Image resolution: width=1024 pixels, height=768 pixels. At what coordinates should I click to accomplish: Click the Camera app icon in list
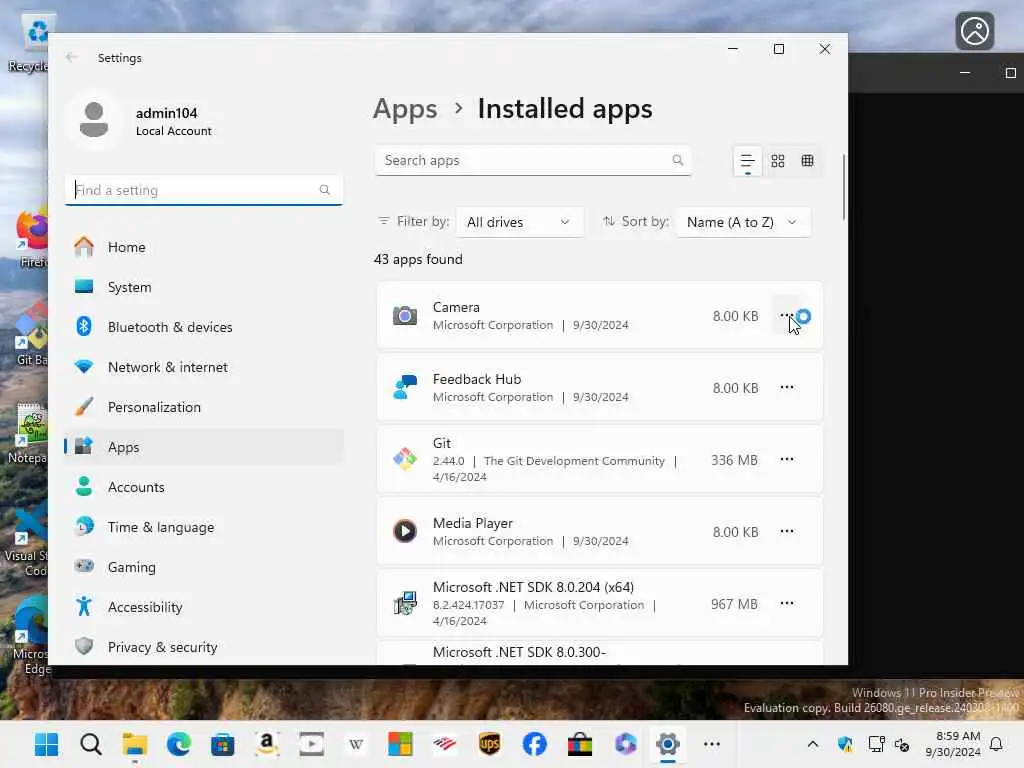click(x=405, y=316)
